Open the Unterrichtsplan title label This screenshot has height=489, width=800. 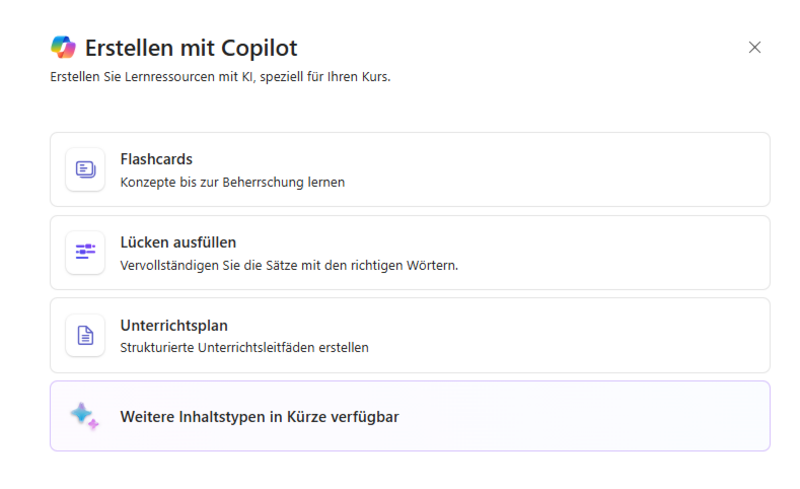click(174, 325)
